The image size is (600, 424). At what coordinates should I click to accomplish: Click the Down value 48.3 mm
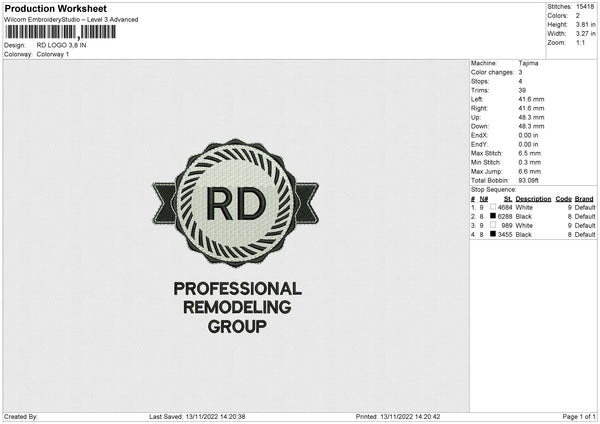tap(531, 126)
